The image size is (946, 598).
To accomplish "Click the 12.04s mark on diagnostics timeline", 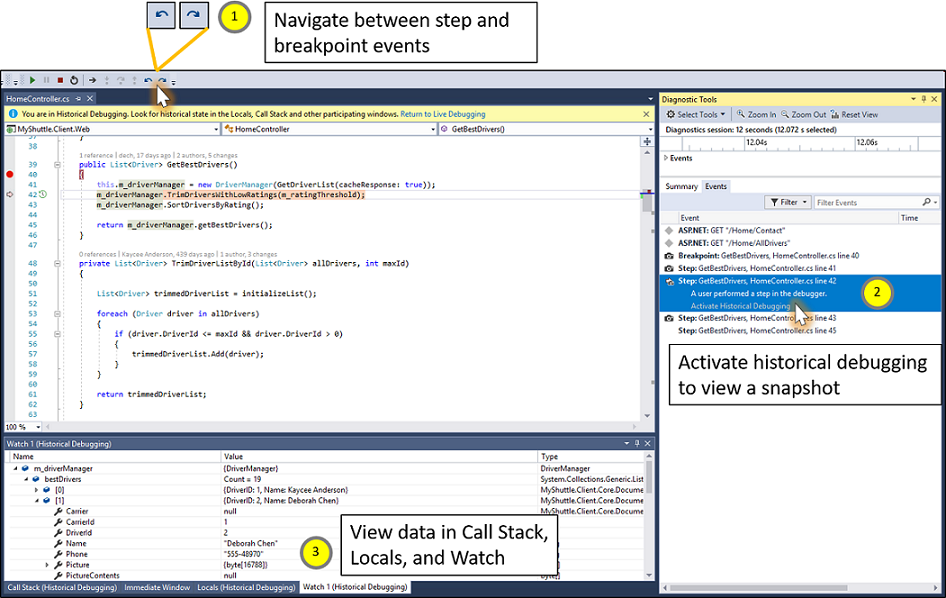I will click(x=759, y=142).
